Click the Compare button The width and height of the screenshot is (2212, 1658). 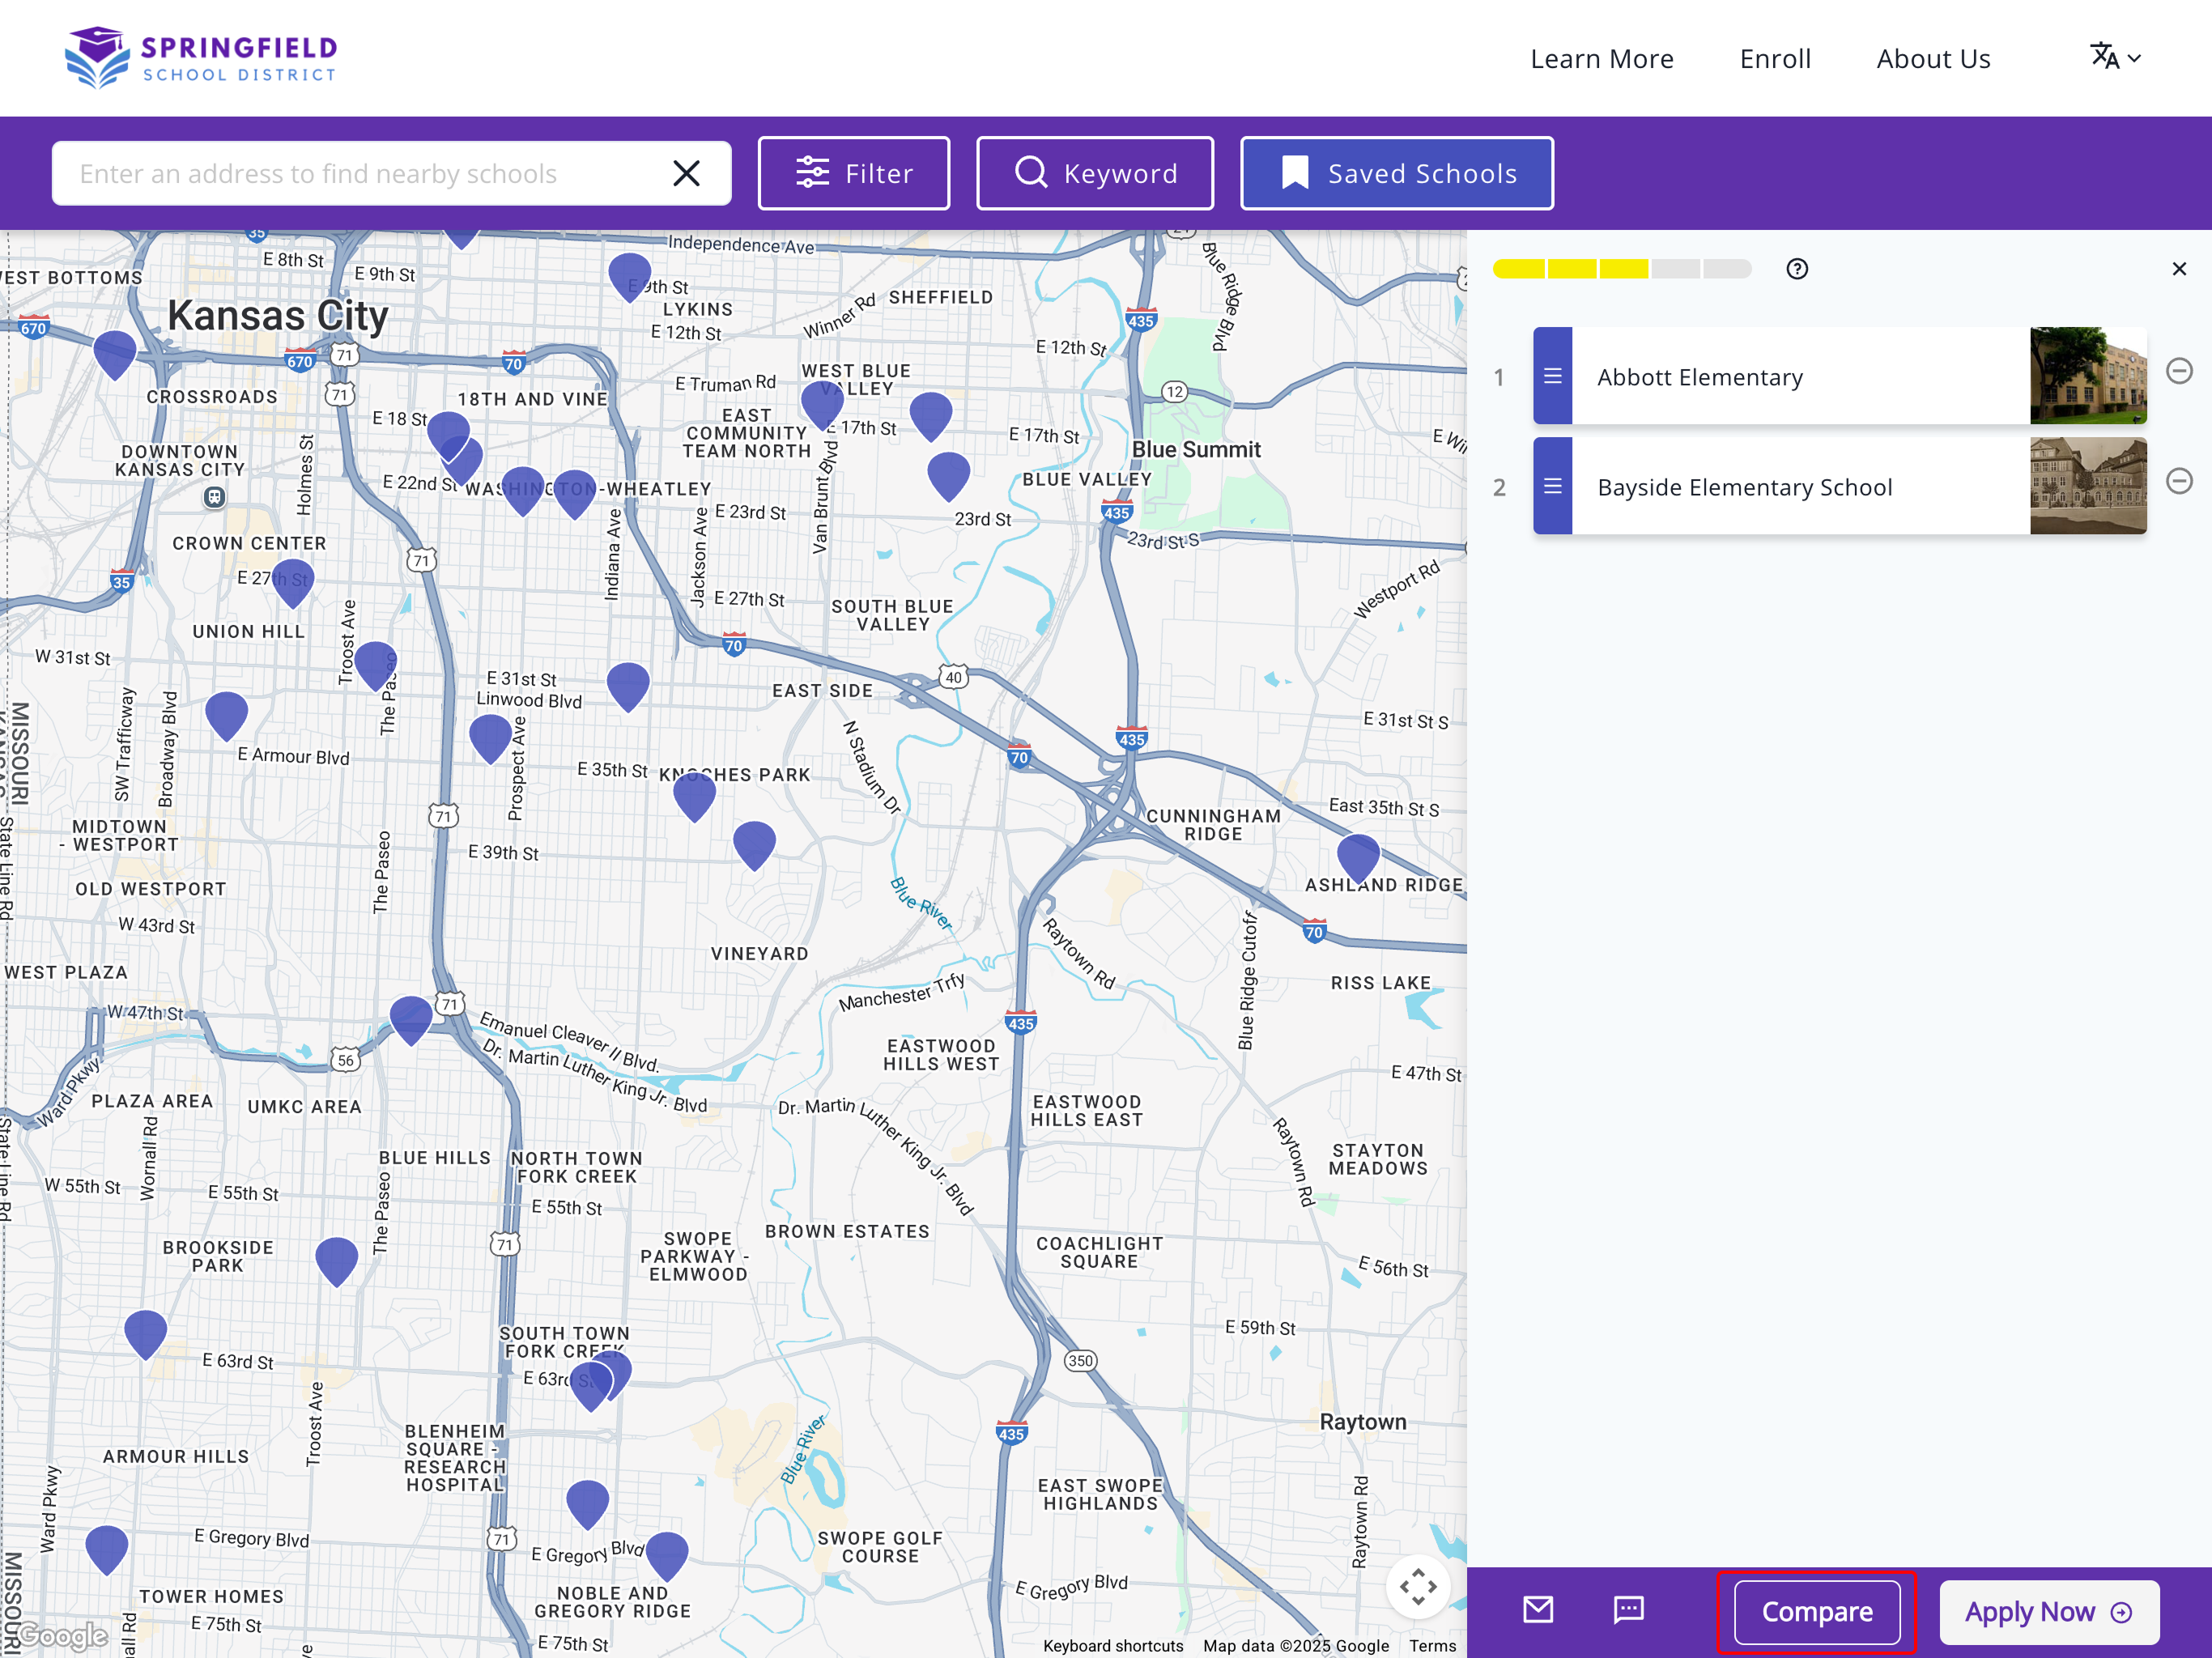pyautogui.click(x=1816, y=1612)
